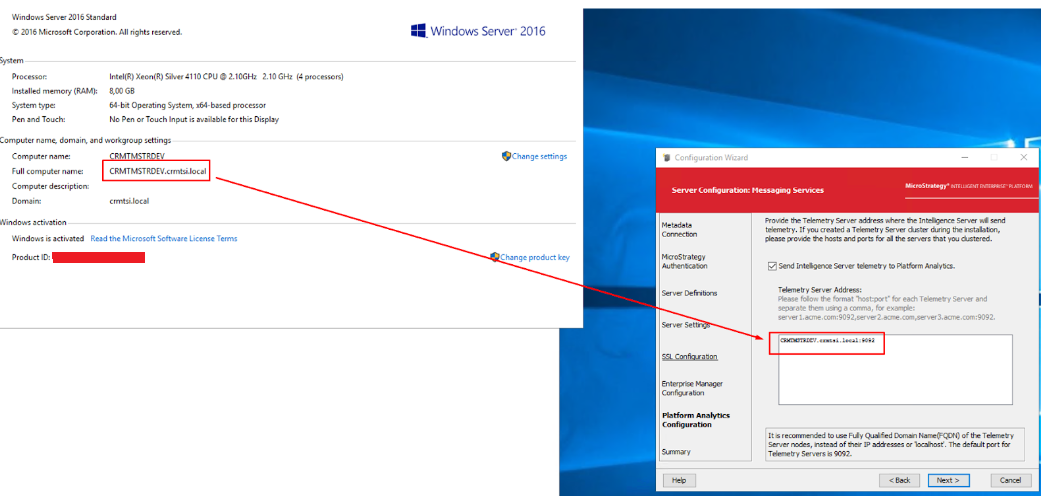Click the No Pen or Touch Input text
The image size is (1041, 496).
(194, 120)
